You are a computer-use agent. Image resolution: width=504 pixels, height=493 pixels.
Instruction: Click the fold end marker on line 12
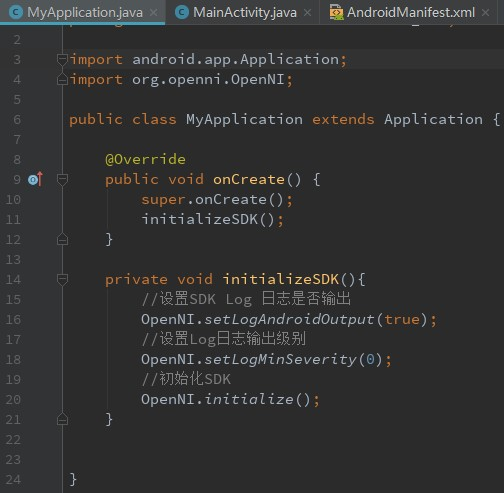[62, 239]
